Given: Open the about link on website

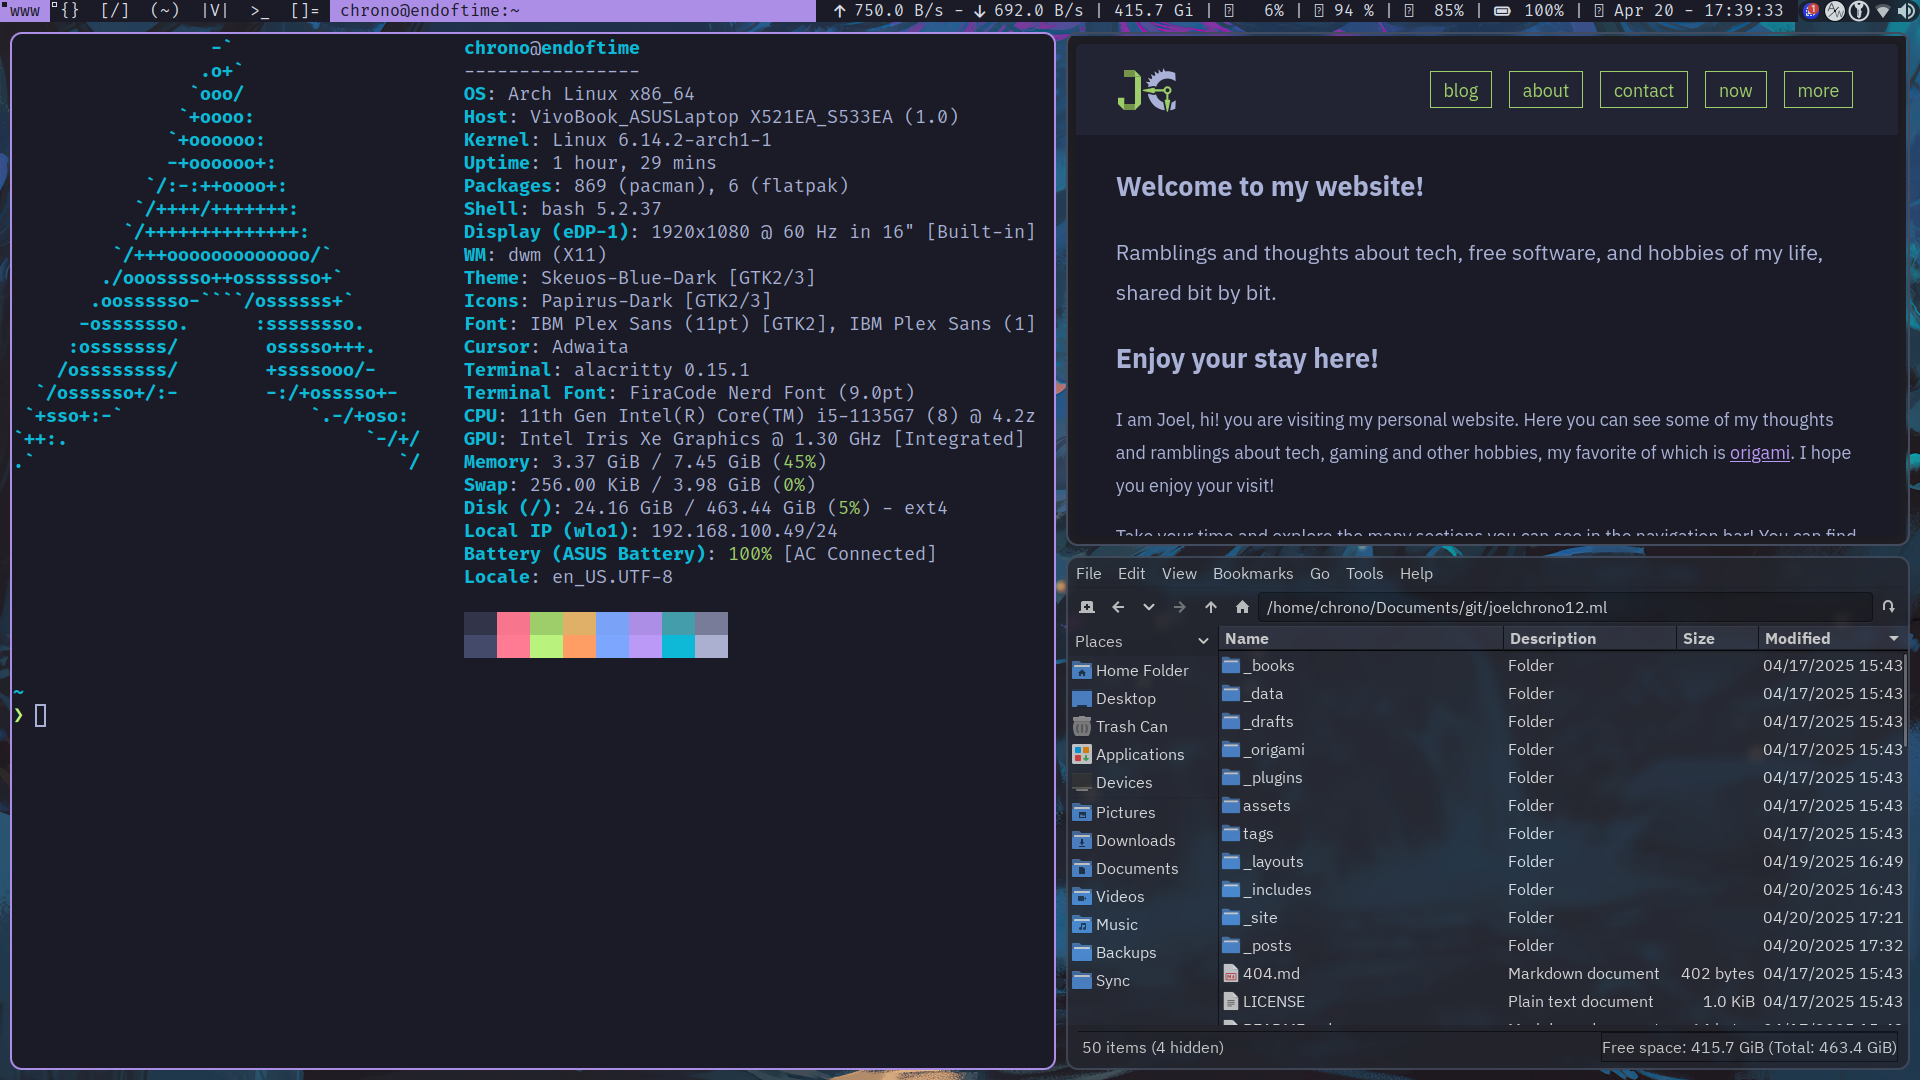Looking at the screenshot, I should tap(1545, 90).
